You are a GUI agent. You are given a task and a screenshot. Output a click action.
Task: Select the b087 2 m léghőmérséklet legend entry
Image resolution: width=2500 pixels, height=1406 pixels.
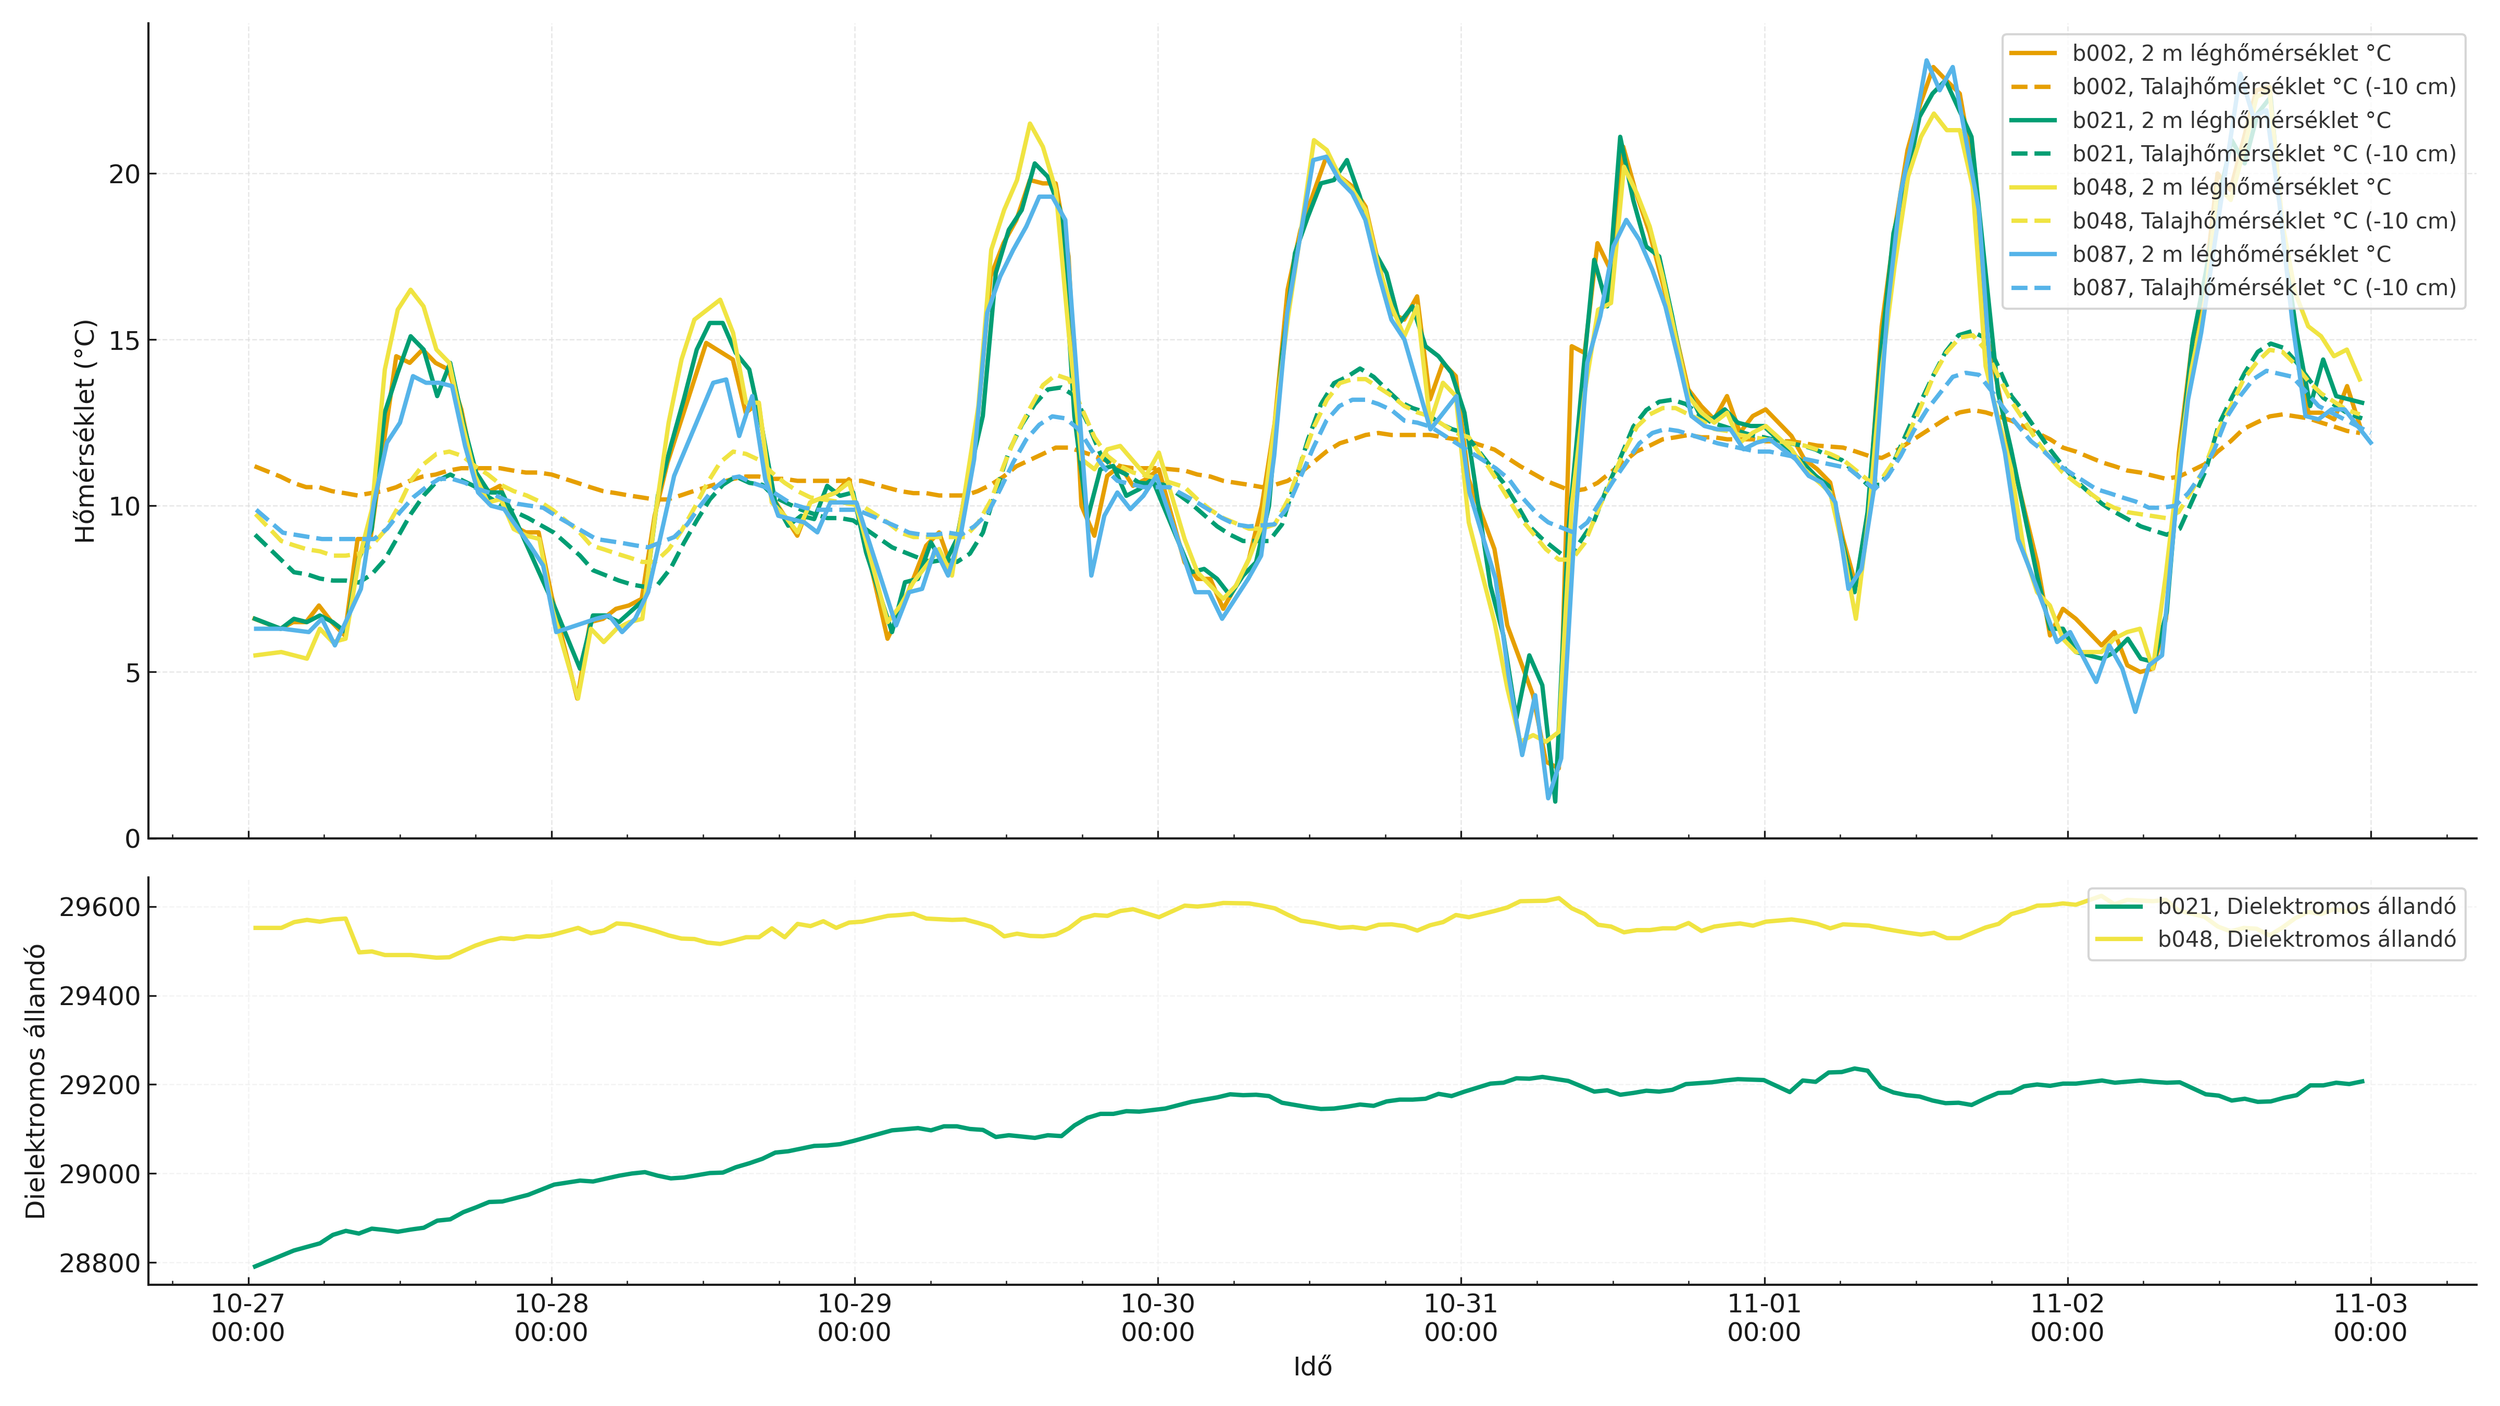tap(2230, 254)
